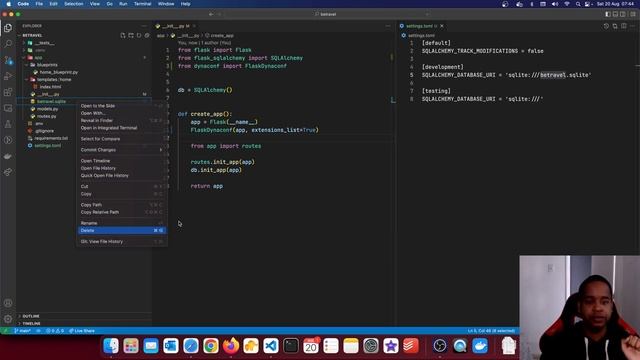Open Source Control view in activity bar
Viewport: 640px width, 360px height.
pos(8,60)
